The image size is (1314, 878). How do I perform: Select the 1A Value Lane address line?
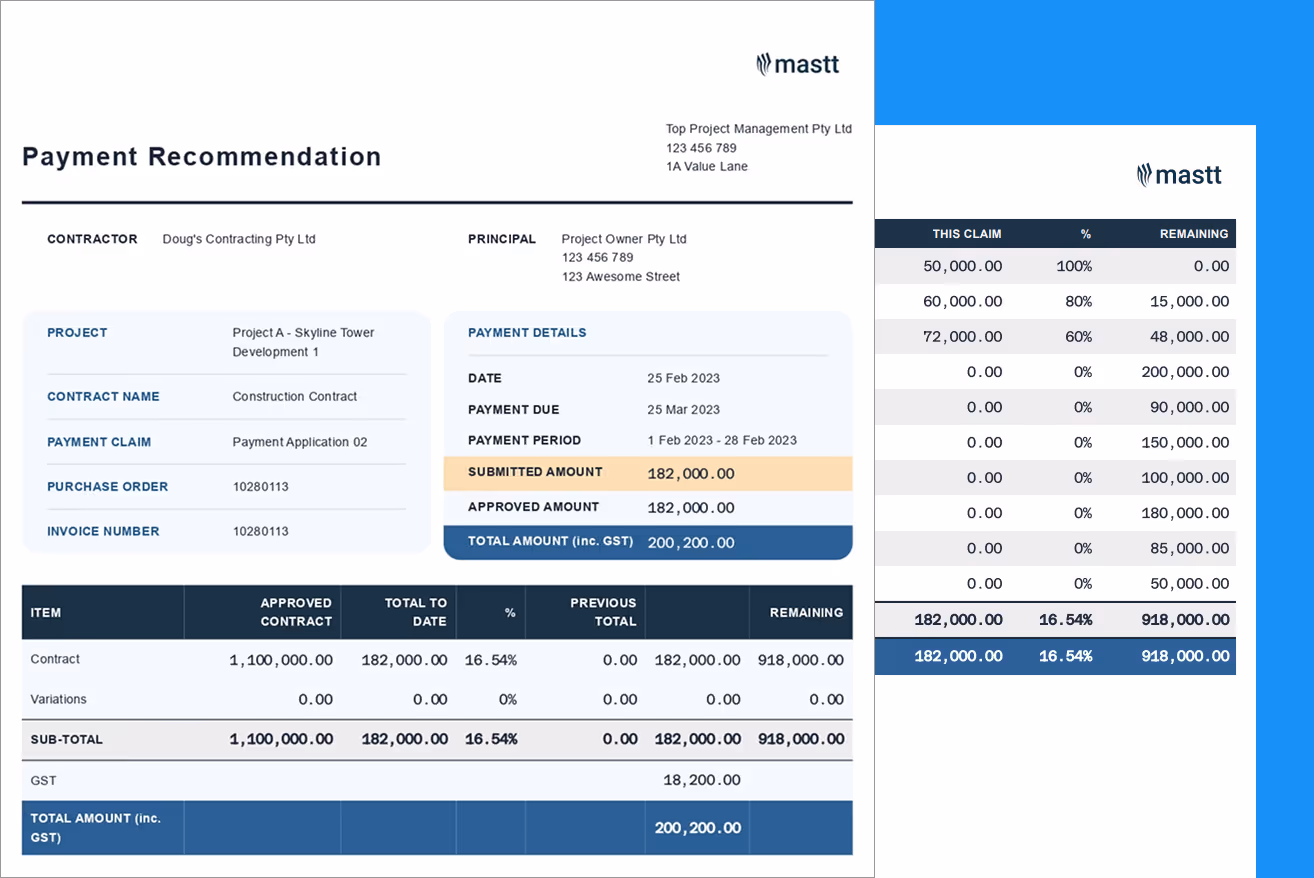tap(707, 167)
